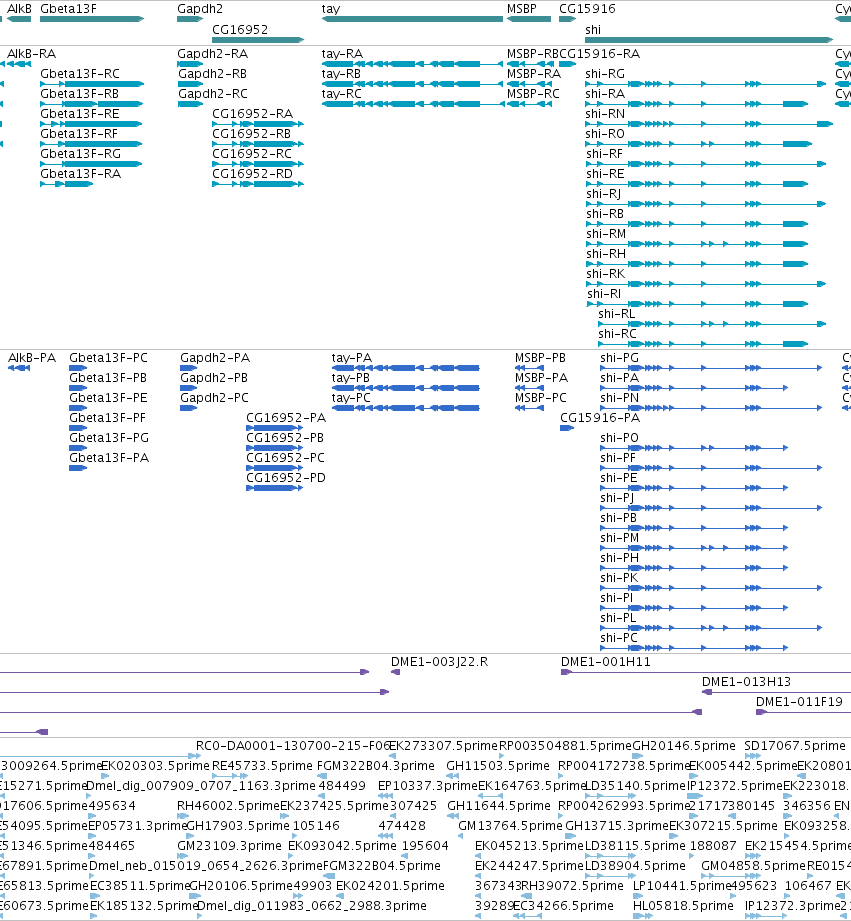
Task: Select the Gbeta13F gene bar
Action: coord(92,19)
